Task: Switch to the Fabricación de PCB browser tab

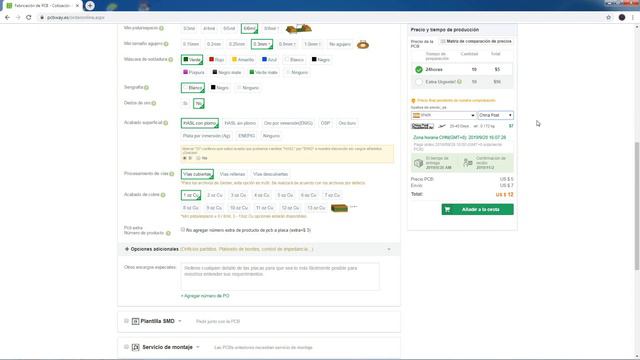Action: coord(42,6)
